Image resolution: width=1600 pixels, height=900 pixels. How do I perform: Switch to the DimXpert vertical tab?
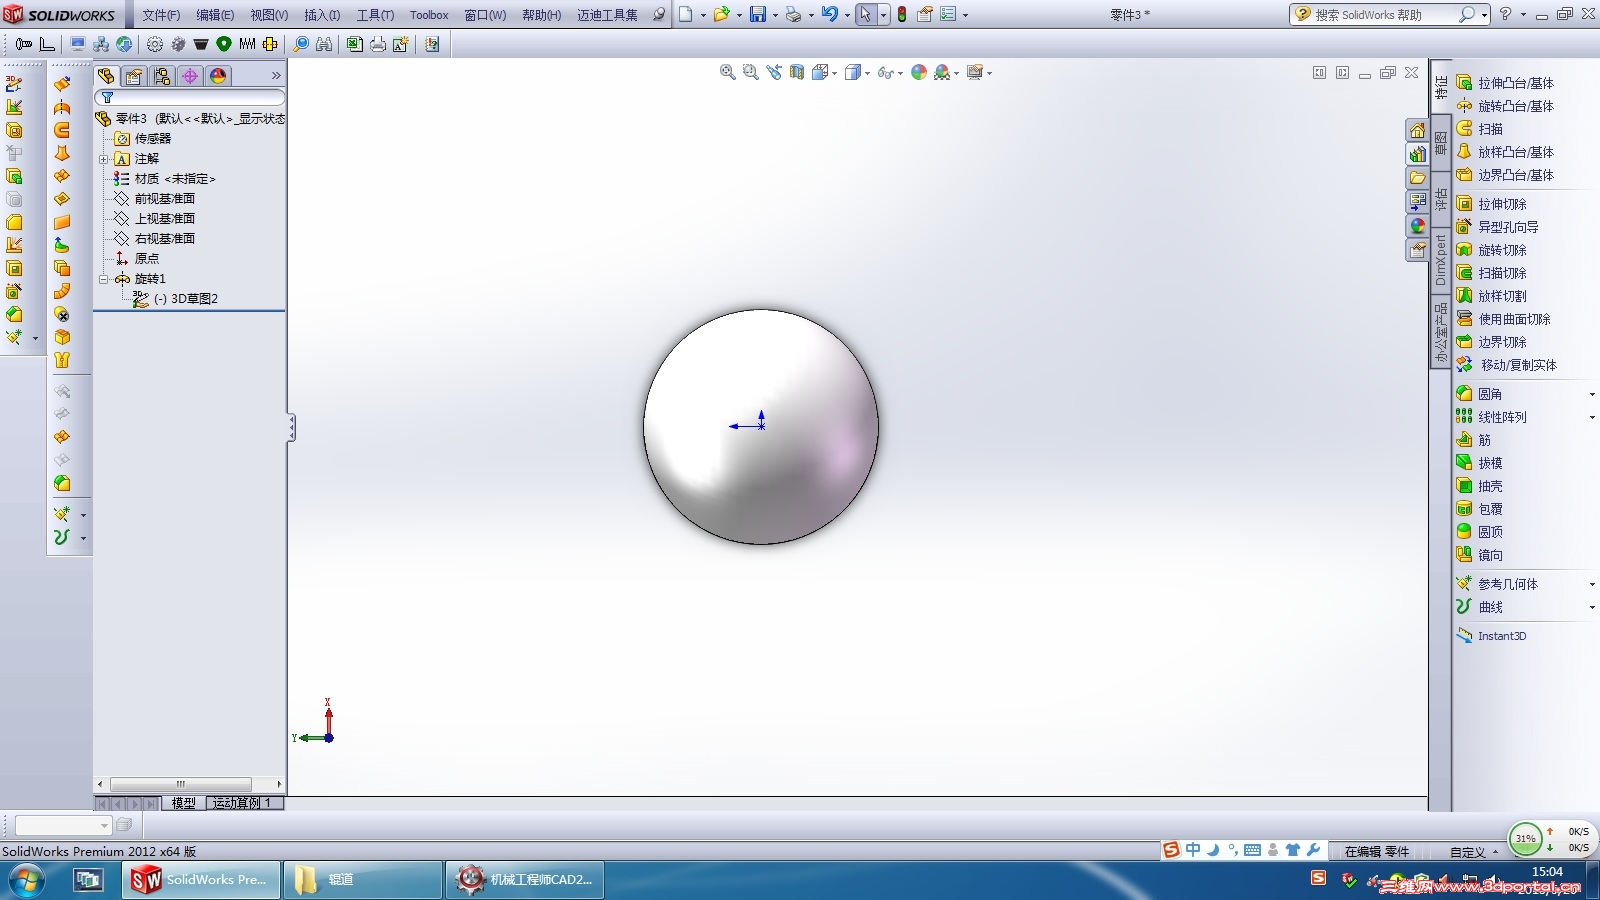[x=1441, y=260]
